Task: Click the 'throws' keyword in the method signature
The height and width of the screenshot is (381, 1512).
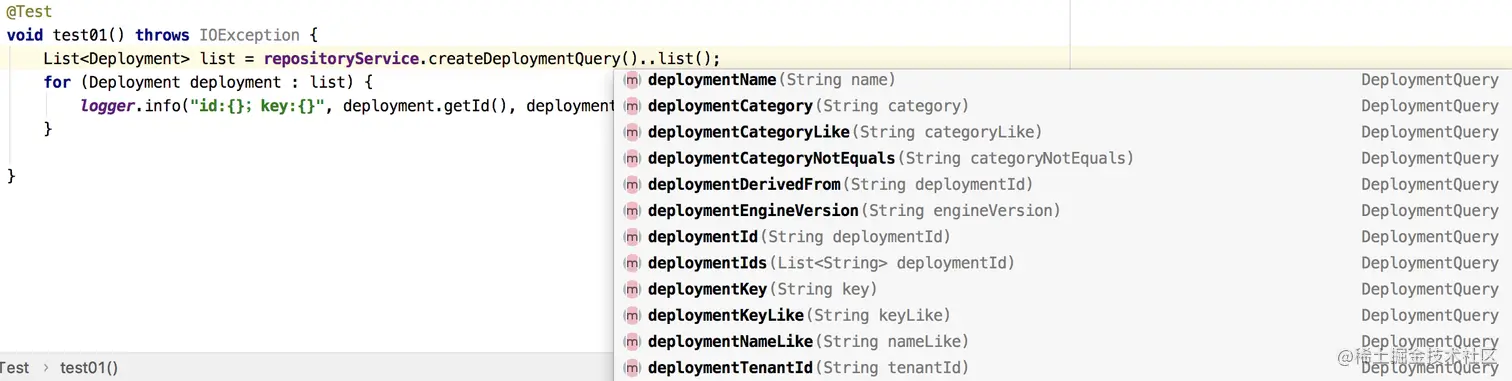Action: point(163,35)
